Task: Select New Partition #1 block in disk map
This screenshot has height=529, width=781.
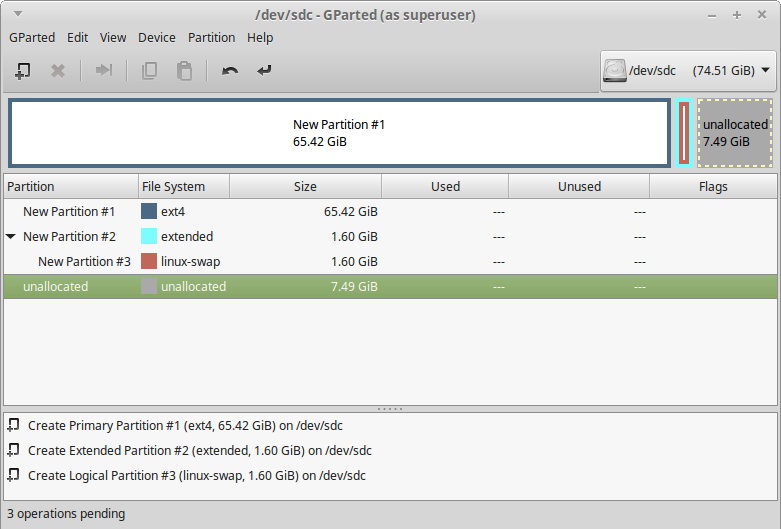Action: click(339, 133)
